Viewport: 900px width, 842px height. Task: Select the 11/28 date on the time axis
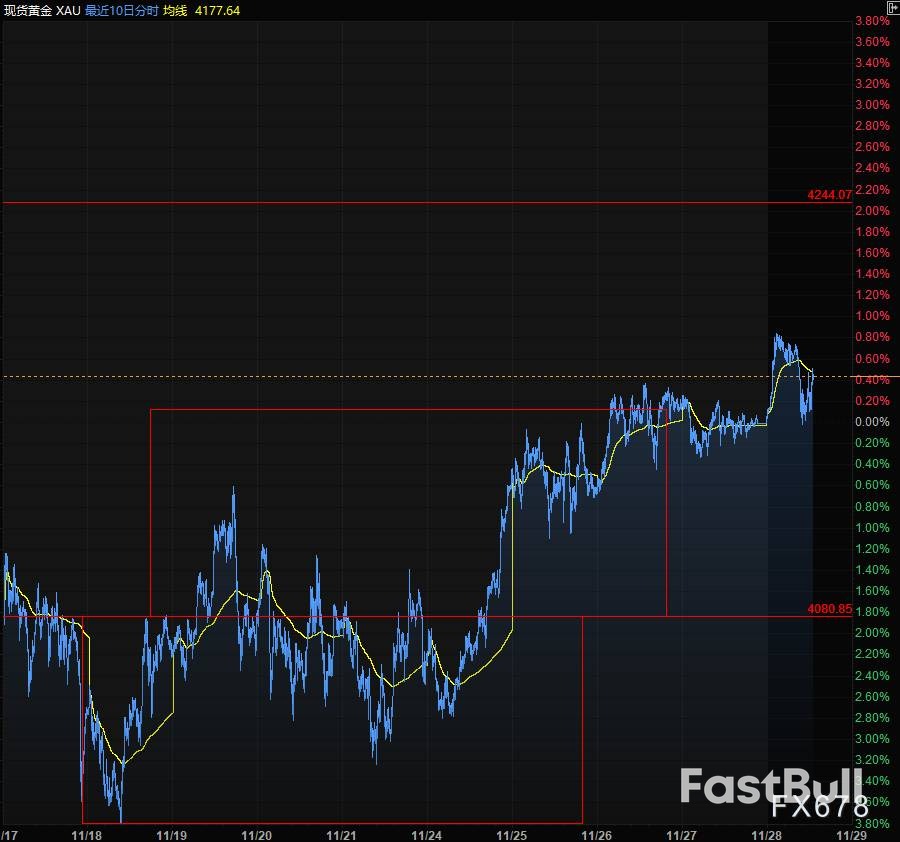(x=767, y=834)
